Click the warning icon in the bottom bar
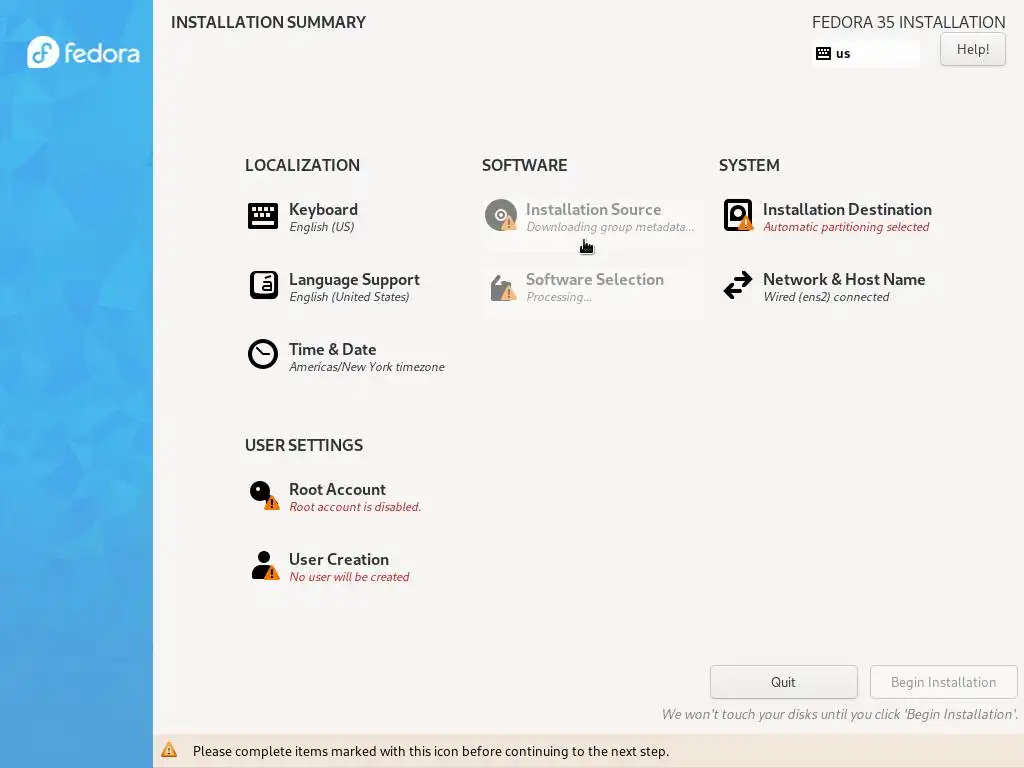The height and width of the screenshot is (768, 1024). (169, 750)
